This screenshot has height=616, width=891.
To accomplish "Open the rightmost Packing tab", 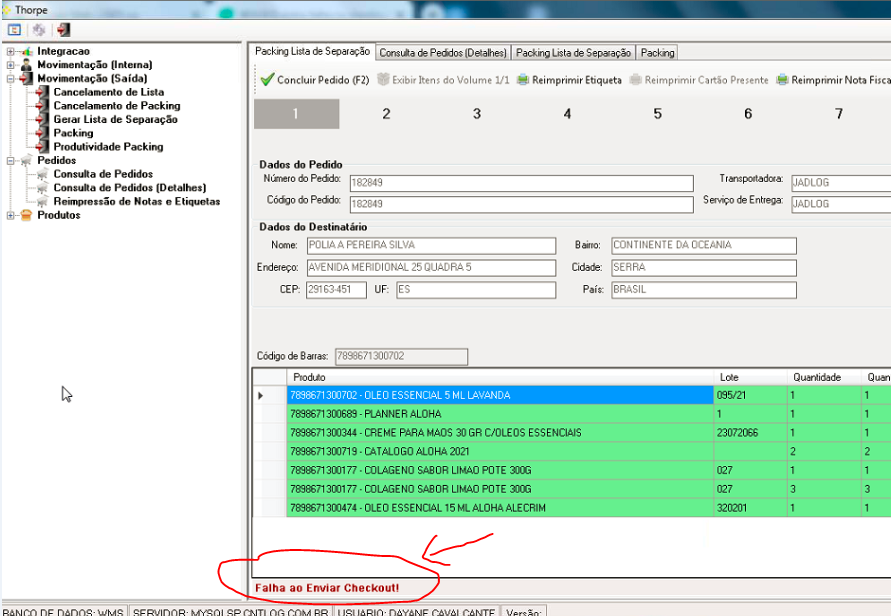I will (657, 53).
